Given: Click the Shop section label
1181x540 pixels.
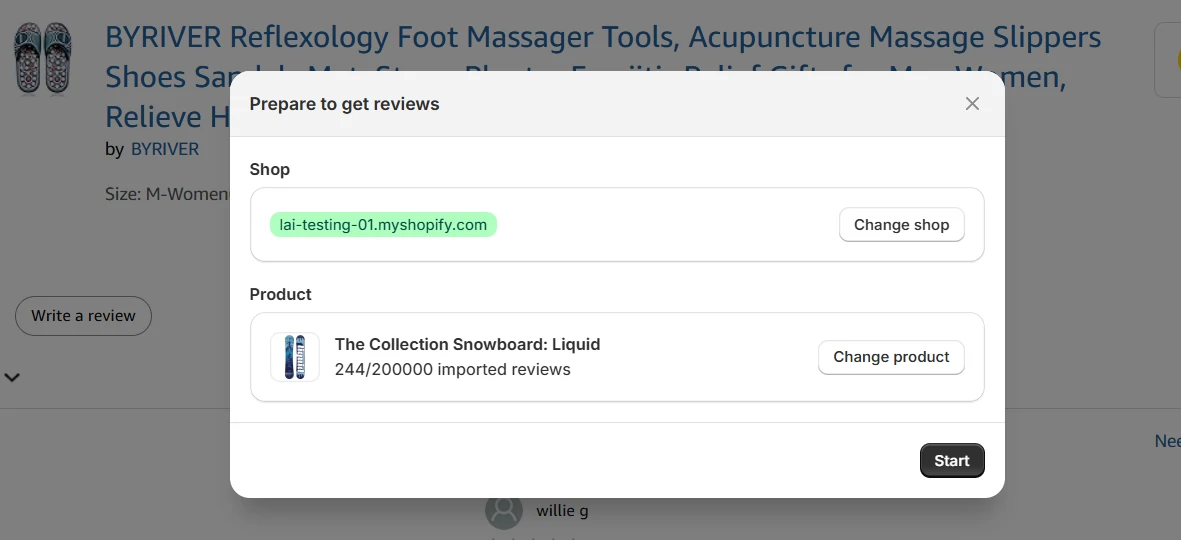Looking at the screenshot, I should coord(269,170).
